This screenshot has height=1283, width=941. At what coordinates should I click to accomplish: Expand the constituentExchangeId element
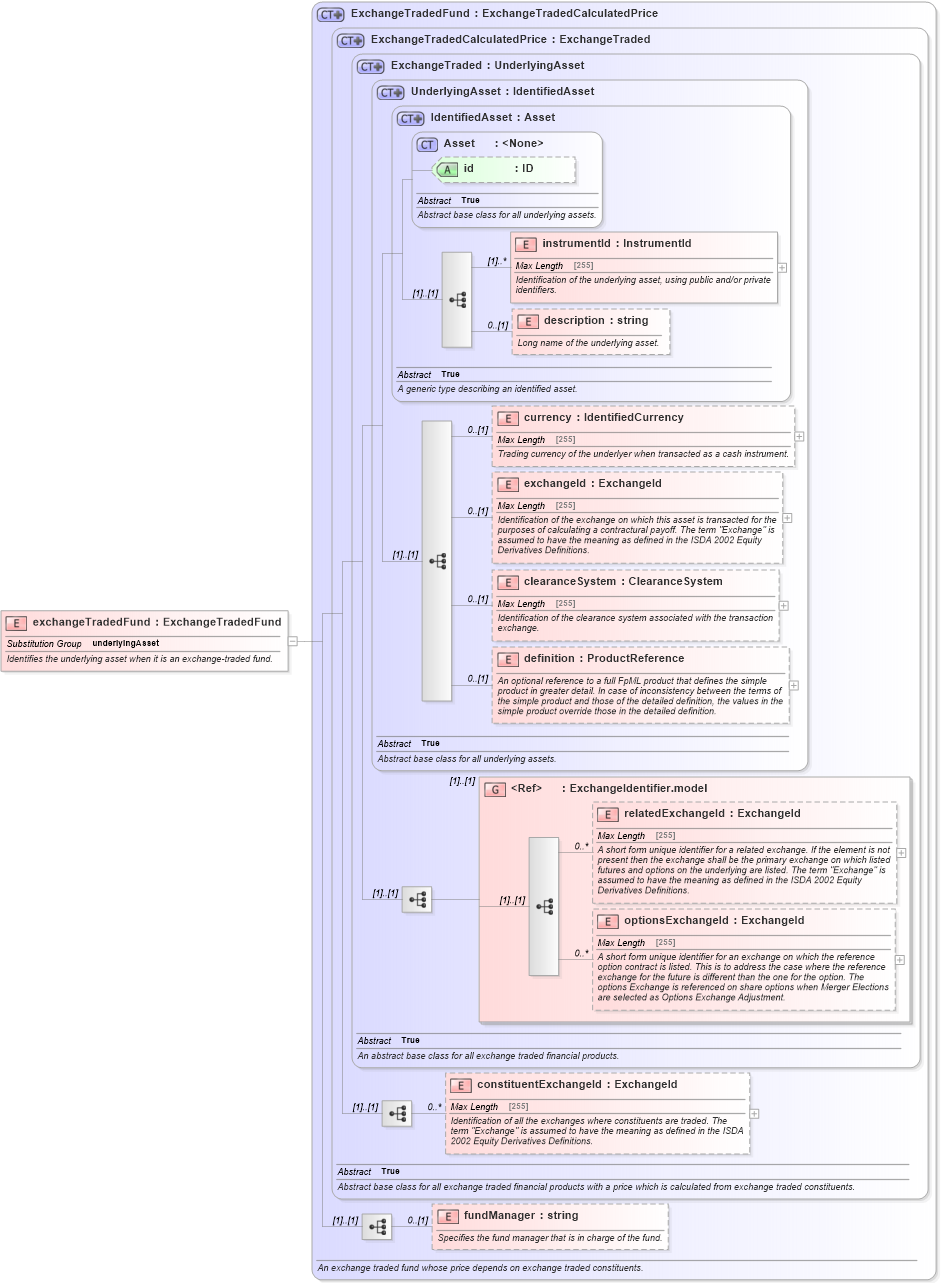click(754, 1113)
